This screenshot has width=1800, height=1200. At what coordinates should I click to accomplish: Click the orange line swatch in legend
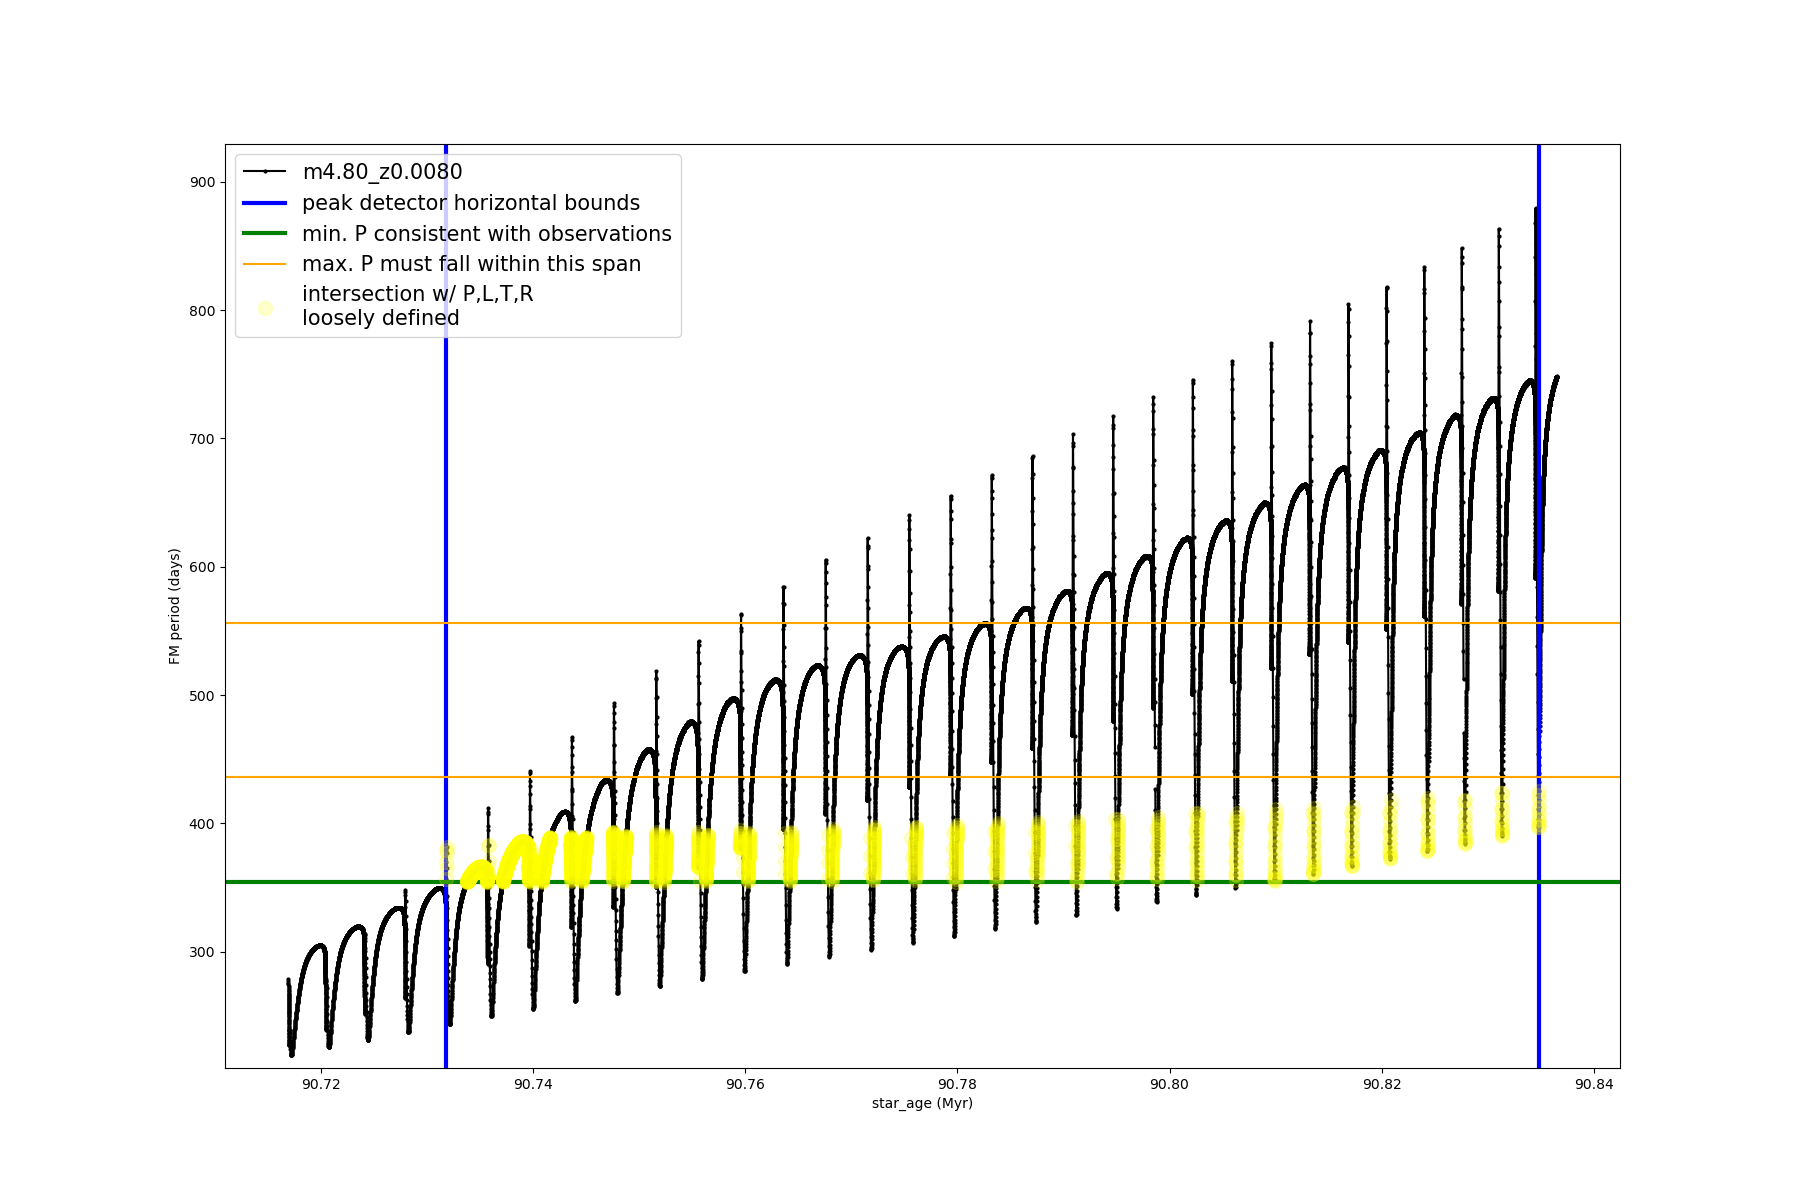pos(265,264)
